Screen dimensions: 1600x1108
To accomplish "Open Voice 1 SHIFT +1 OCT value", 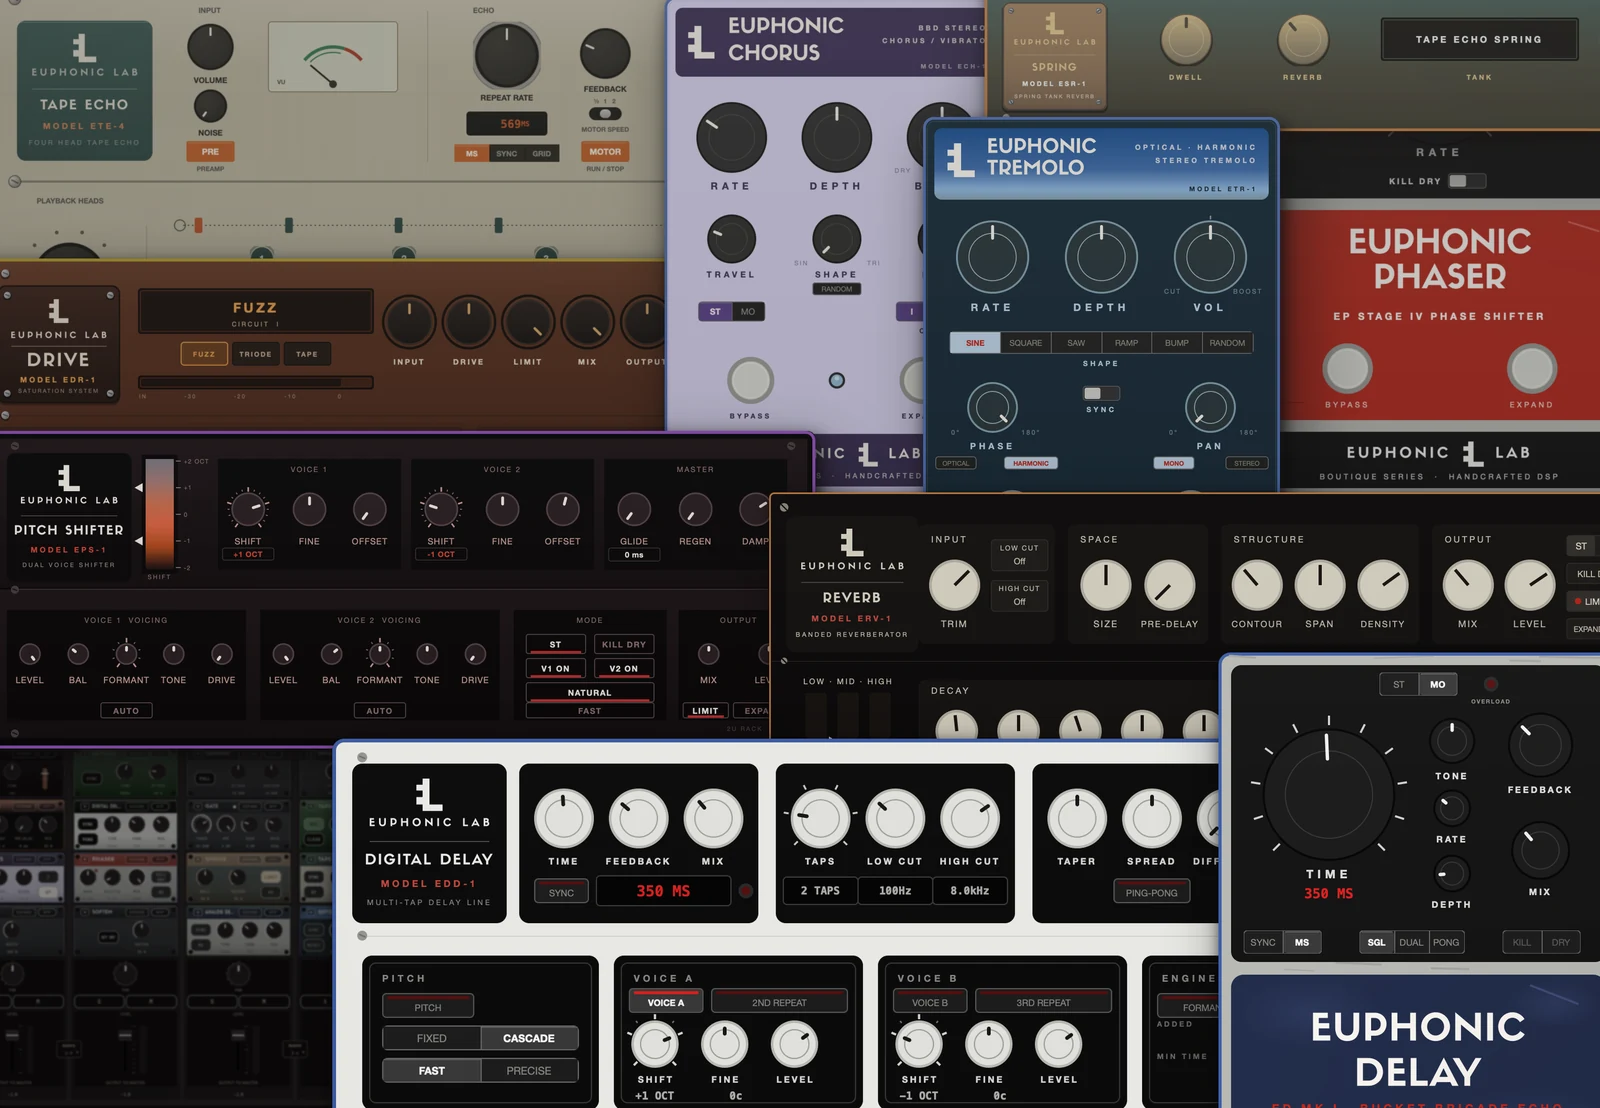I will coord(248,554).
